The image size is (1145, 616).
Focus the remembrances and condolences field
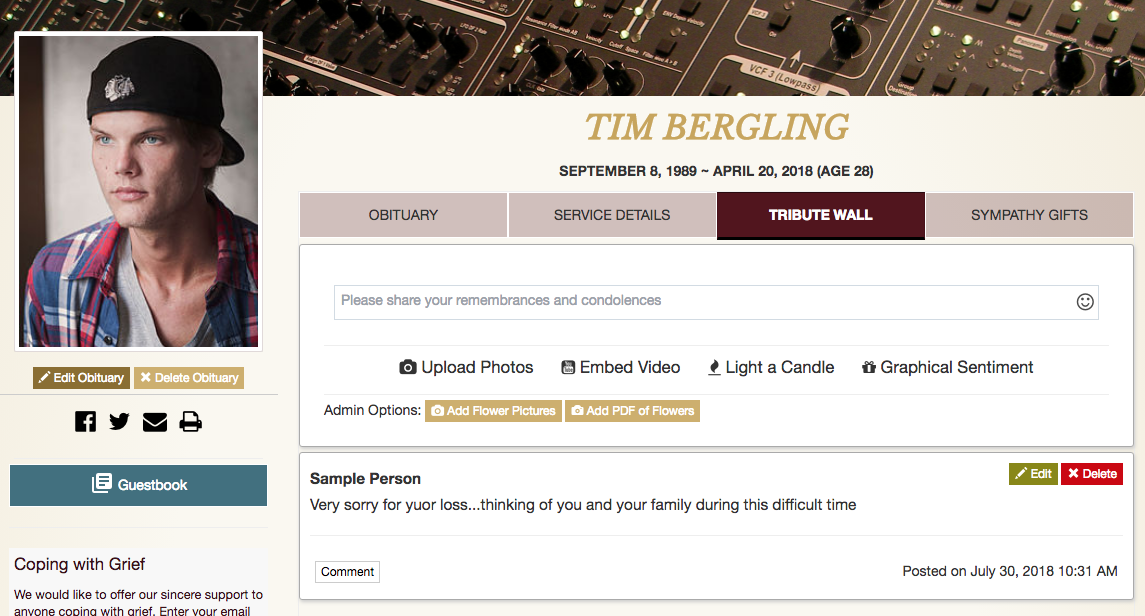(x=700, y=301)
